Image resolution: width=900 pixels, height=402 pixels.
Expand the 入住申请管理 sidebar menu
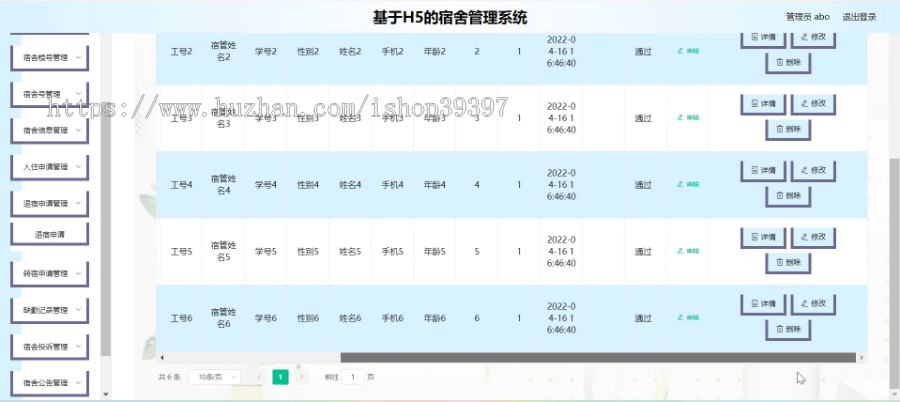[49, 167]
